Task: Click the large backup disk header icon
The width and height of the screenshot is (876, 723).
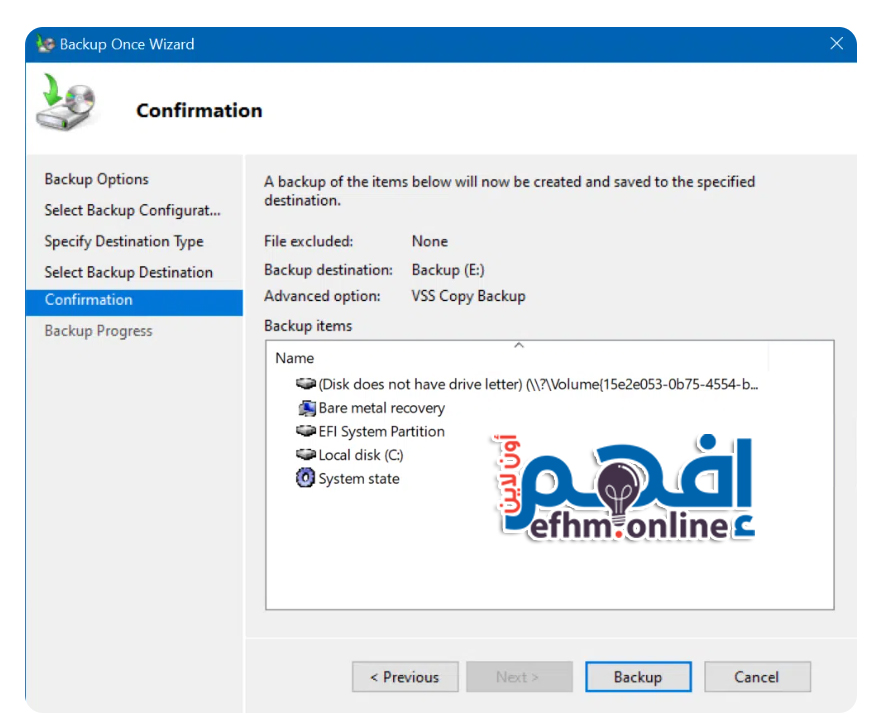Action: (66, 106)
